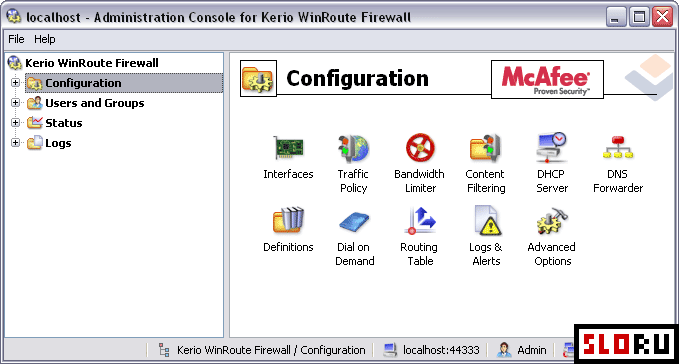Close the Administration Console window

pyautogui.click(x=663, y=17)
